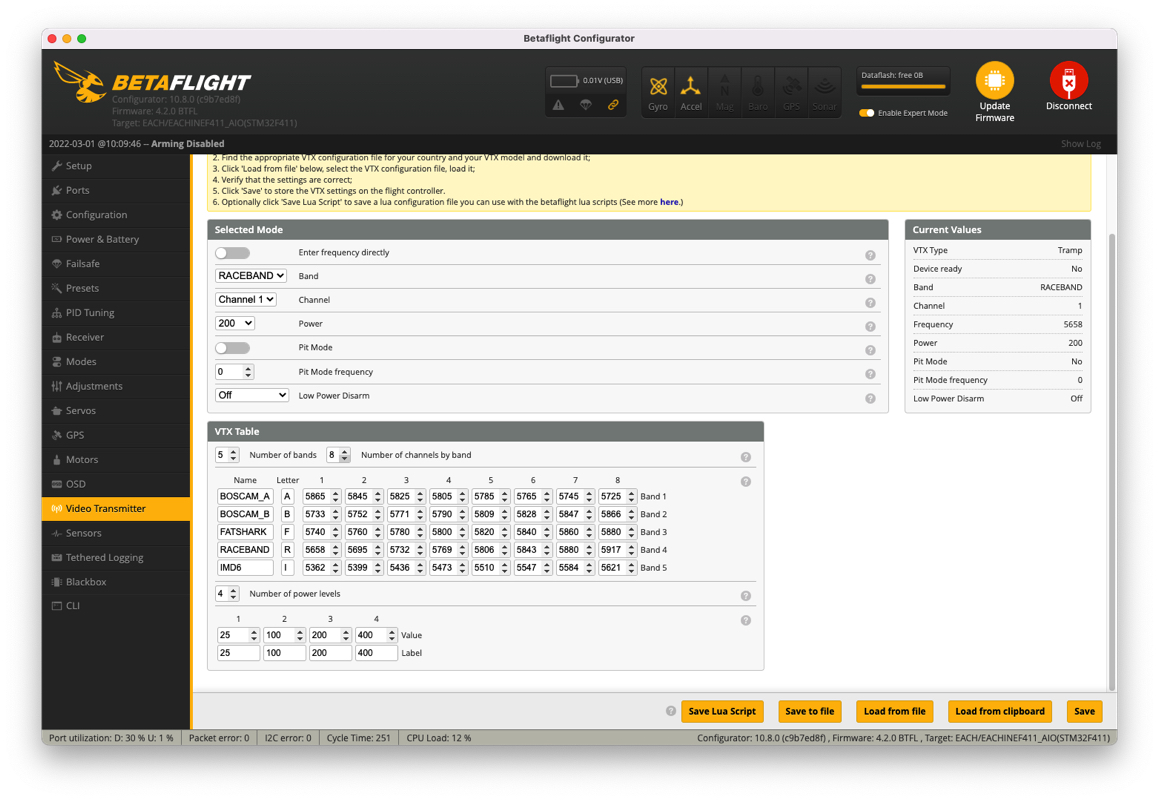Open the CLI tab
Viewport: 1159px width, 800px height.
[116, 606]
